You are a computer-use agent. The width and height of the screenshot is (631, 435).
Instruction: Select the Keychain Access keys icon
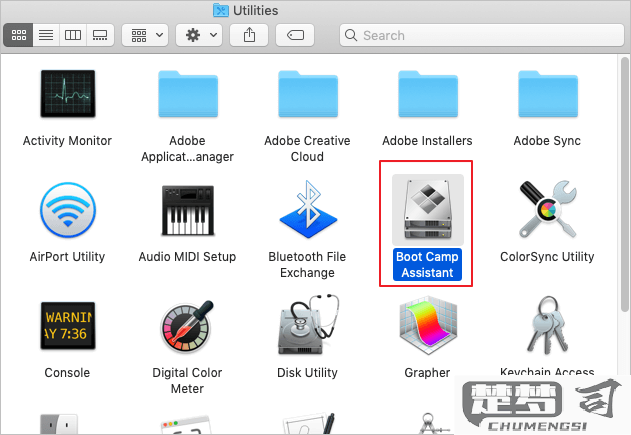click(548, 325)
